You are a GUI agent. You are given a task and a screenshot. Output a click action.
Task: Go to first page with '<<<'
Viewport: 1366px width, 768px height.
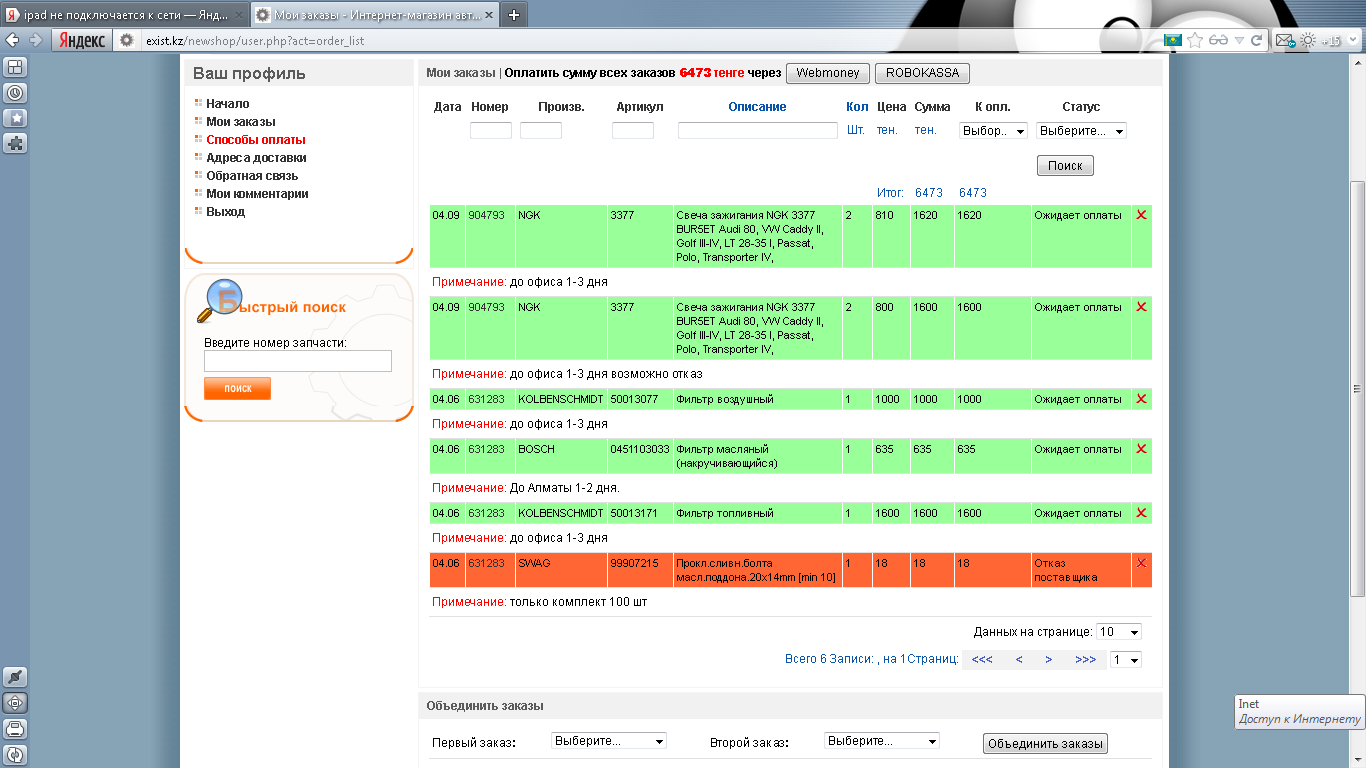(982, 660)
